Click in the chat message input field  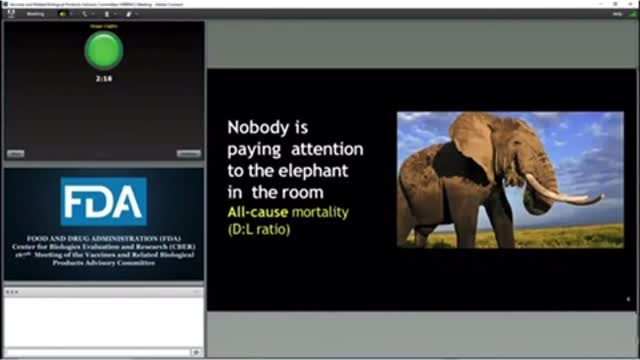(x=98, y=352)
